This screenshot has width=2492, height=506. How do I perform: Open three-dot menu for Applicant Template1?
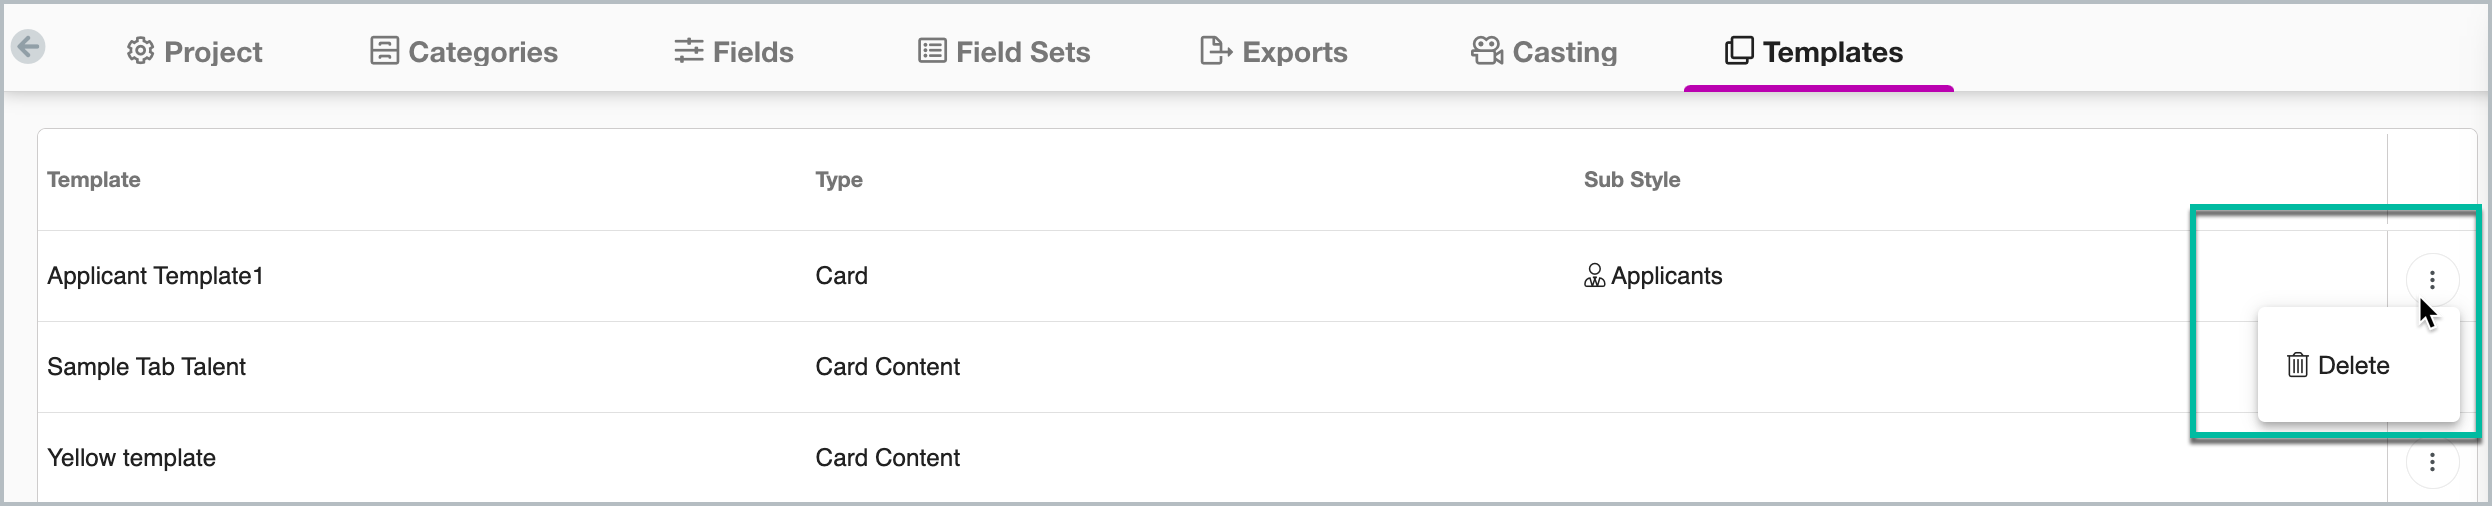2432,281
